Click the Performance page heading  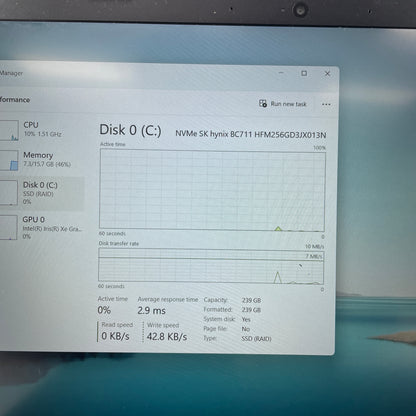coord(15,100)
